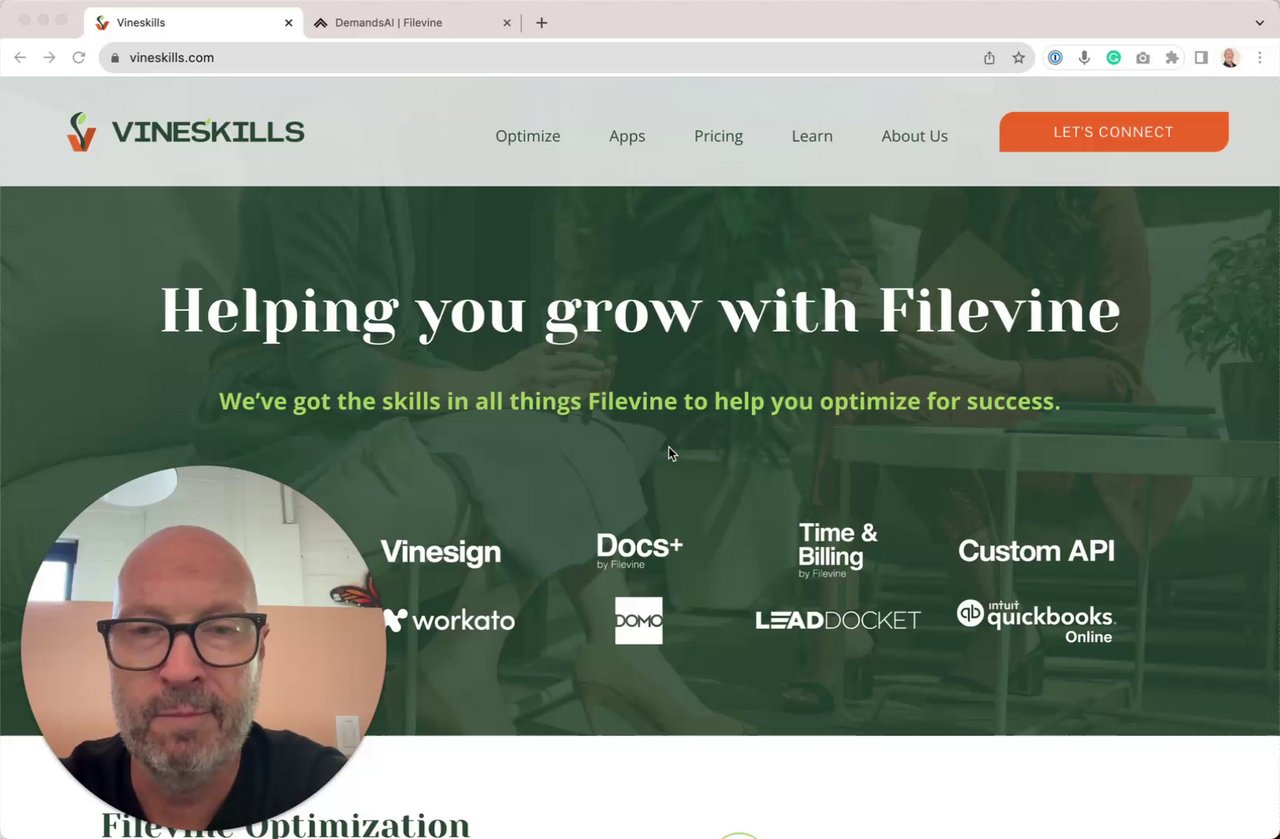Click the Vineskills logo
This screenshot has width=1280, height=839.
185,131
